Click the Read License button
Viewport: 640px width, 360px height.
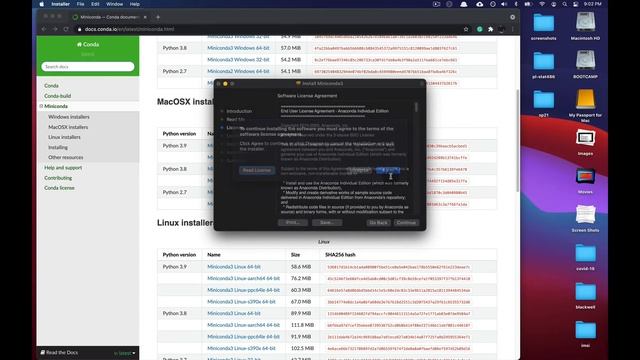coord(257,170)
